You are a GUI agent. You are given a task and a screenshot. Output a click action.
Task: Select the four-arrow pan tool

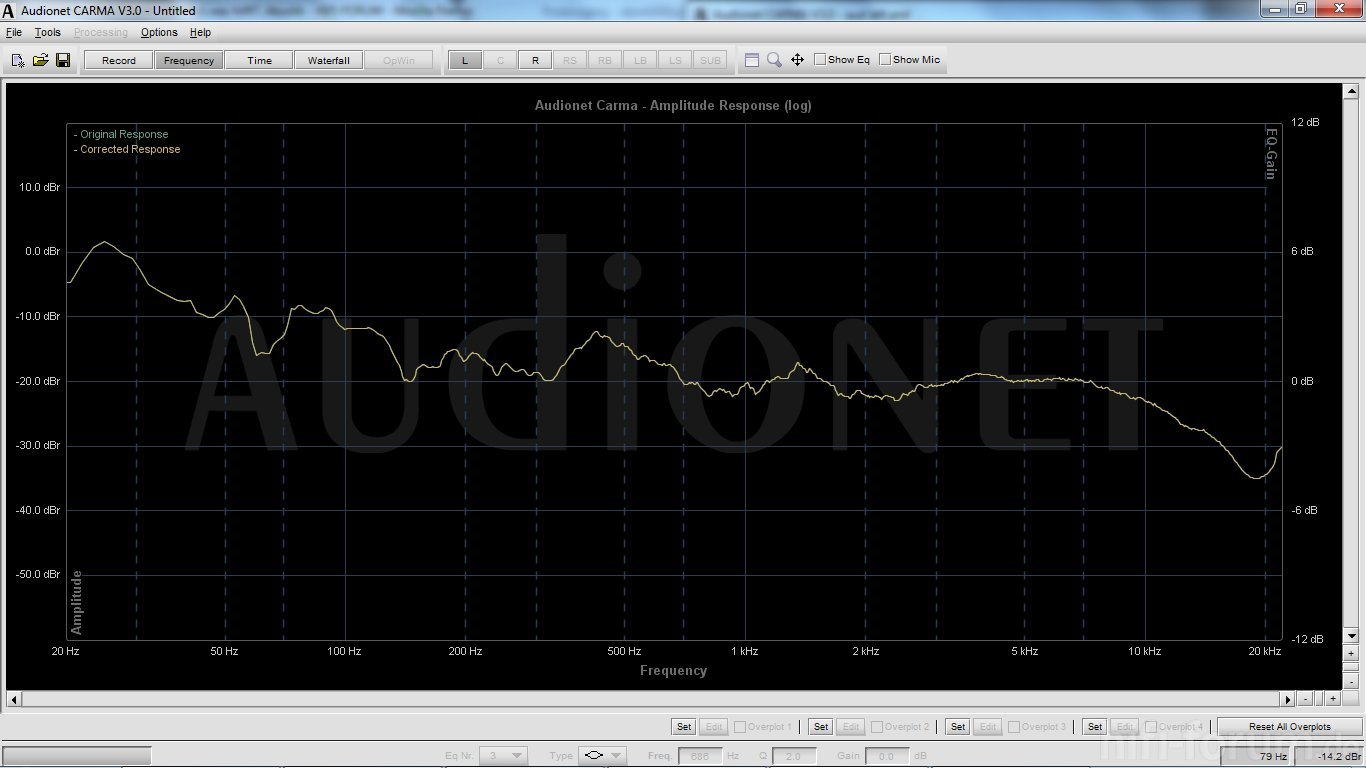tap(797, 60)
